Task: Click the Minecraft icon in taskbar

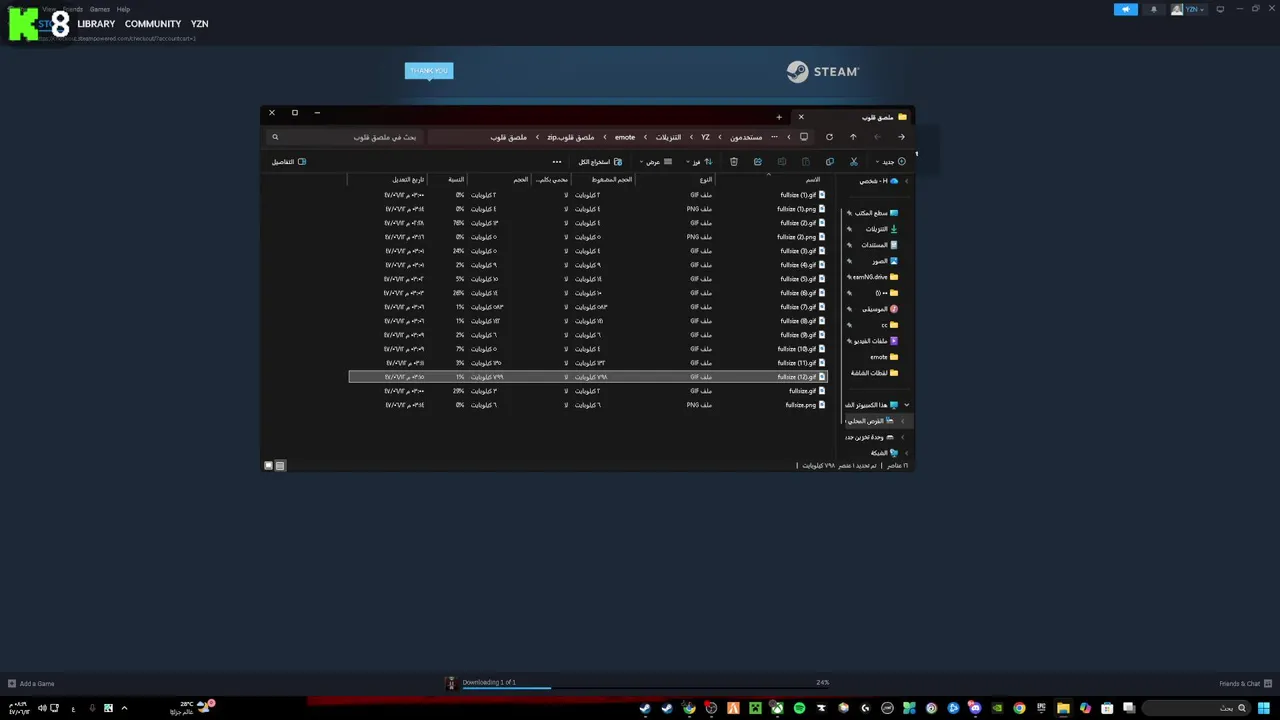Action: point(755,708)
